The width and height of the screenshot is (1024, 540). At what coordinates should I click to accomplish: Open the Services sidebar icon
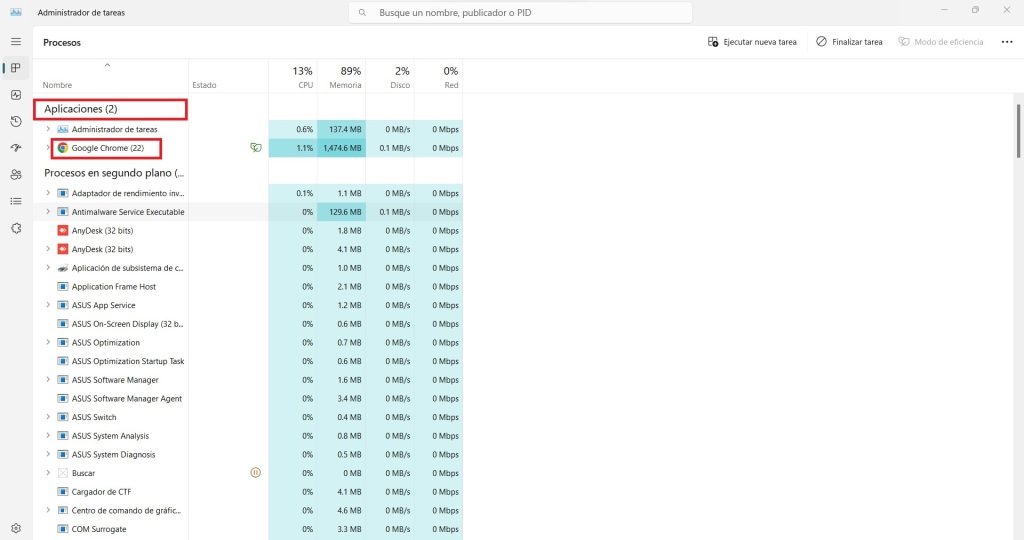pos(16,229)
